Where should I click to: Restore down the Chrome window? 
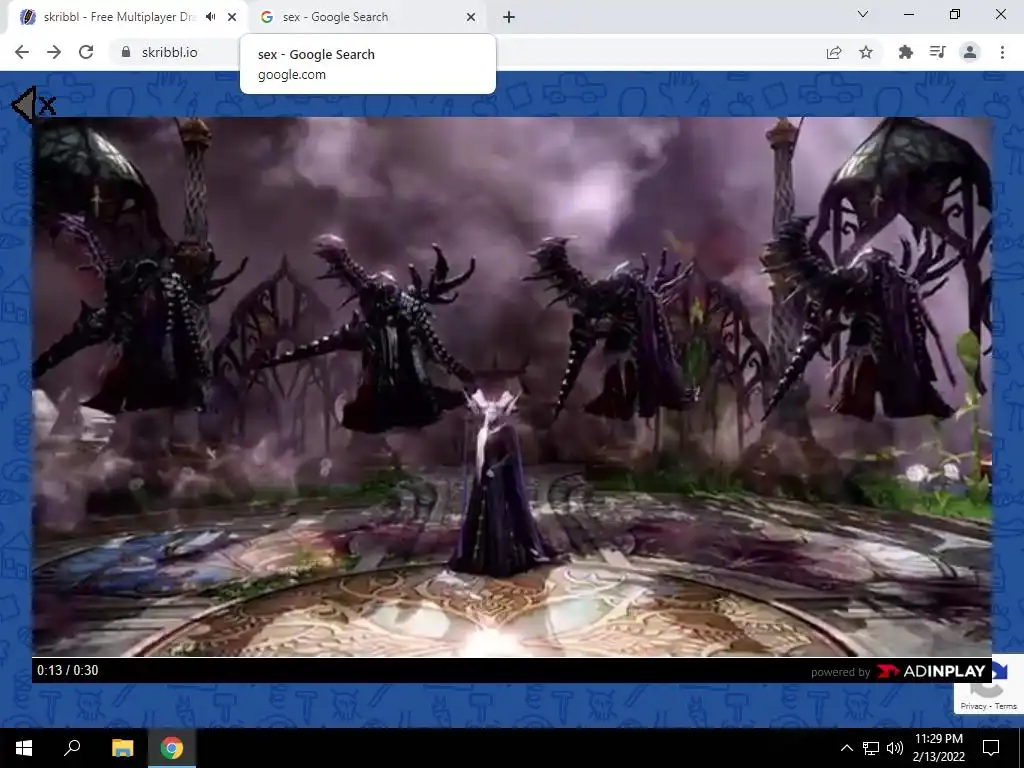955,14
